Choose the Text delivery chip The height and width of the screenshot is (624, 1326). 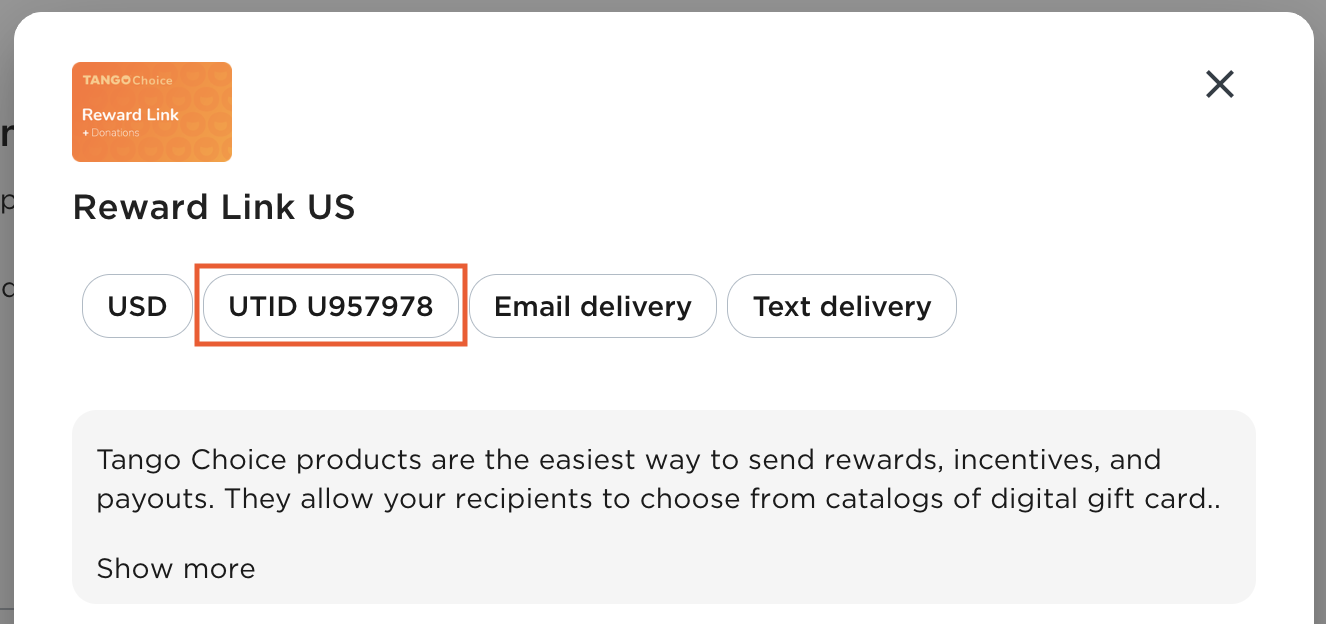(841, 306)
